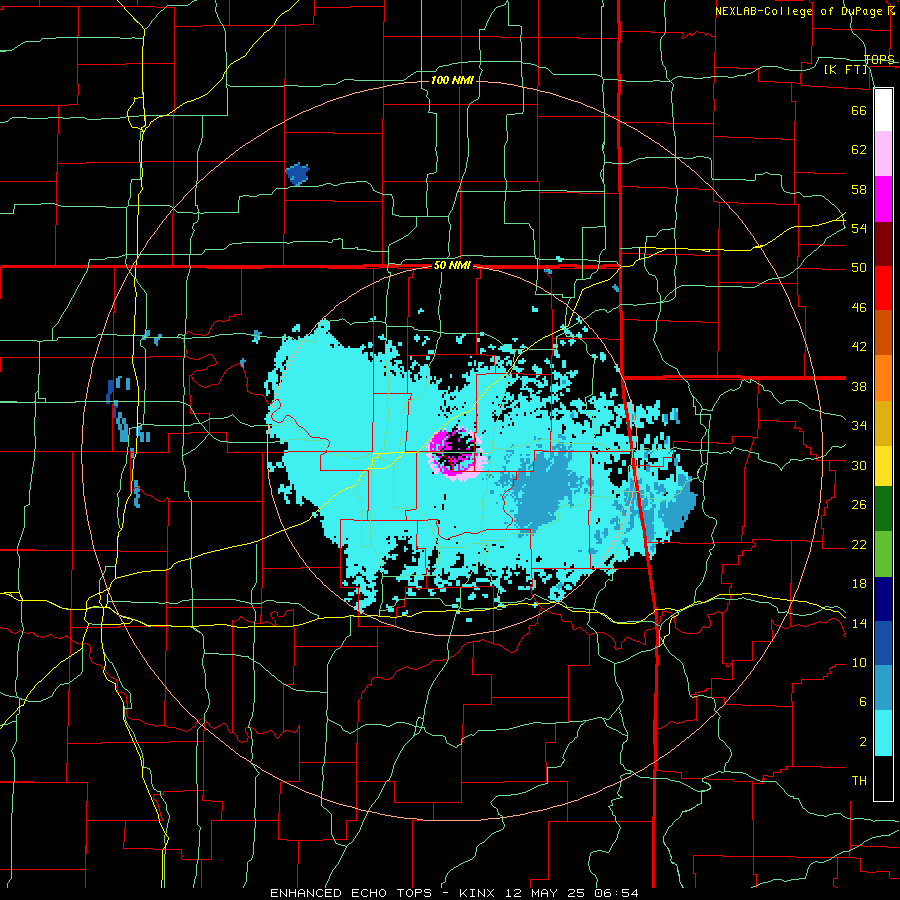Click the 50 NMI range ring label

point(452,265)
